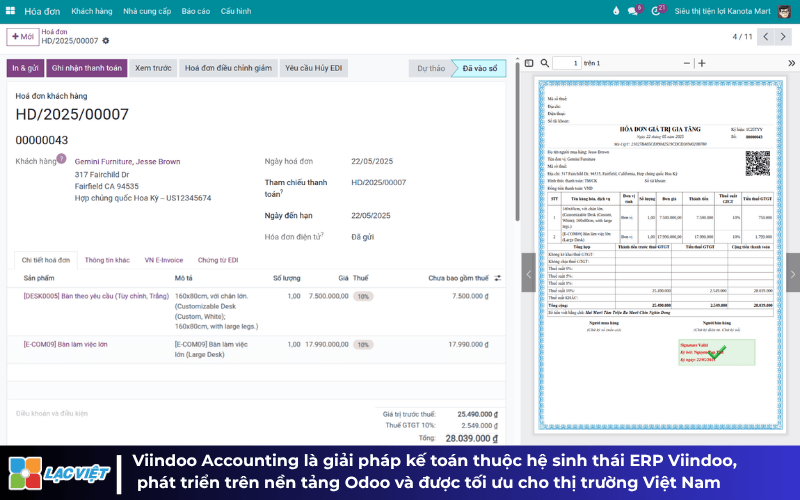Select the Dự thảo status stage
The height and width of the screenshot is (500, 800).
click(431, 68)
